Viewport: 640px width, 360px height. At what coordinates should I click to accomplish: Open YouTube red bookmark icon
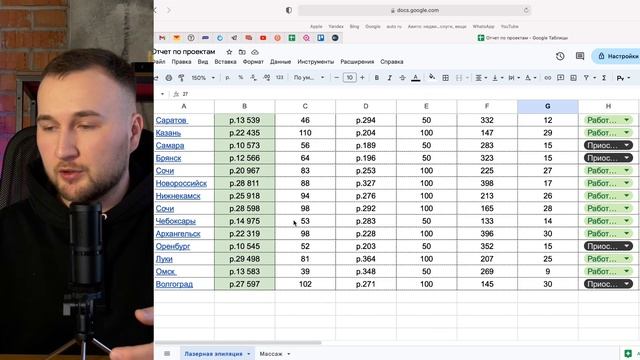point(263,38)
